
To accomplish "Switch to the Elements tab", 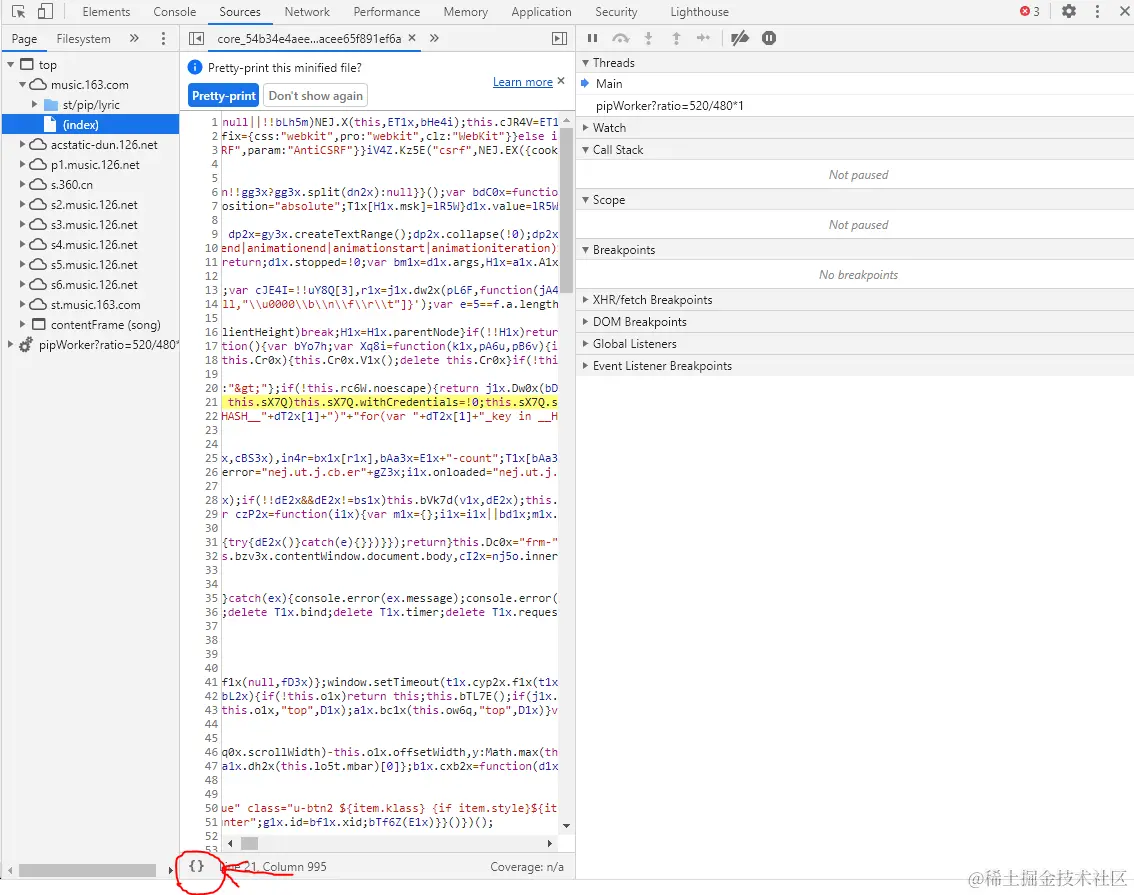I will [106, 12].
